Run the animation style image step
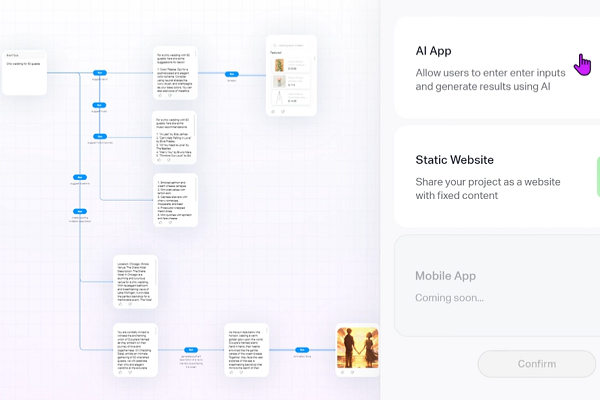 point(302,350)
